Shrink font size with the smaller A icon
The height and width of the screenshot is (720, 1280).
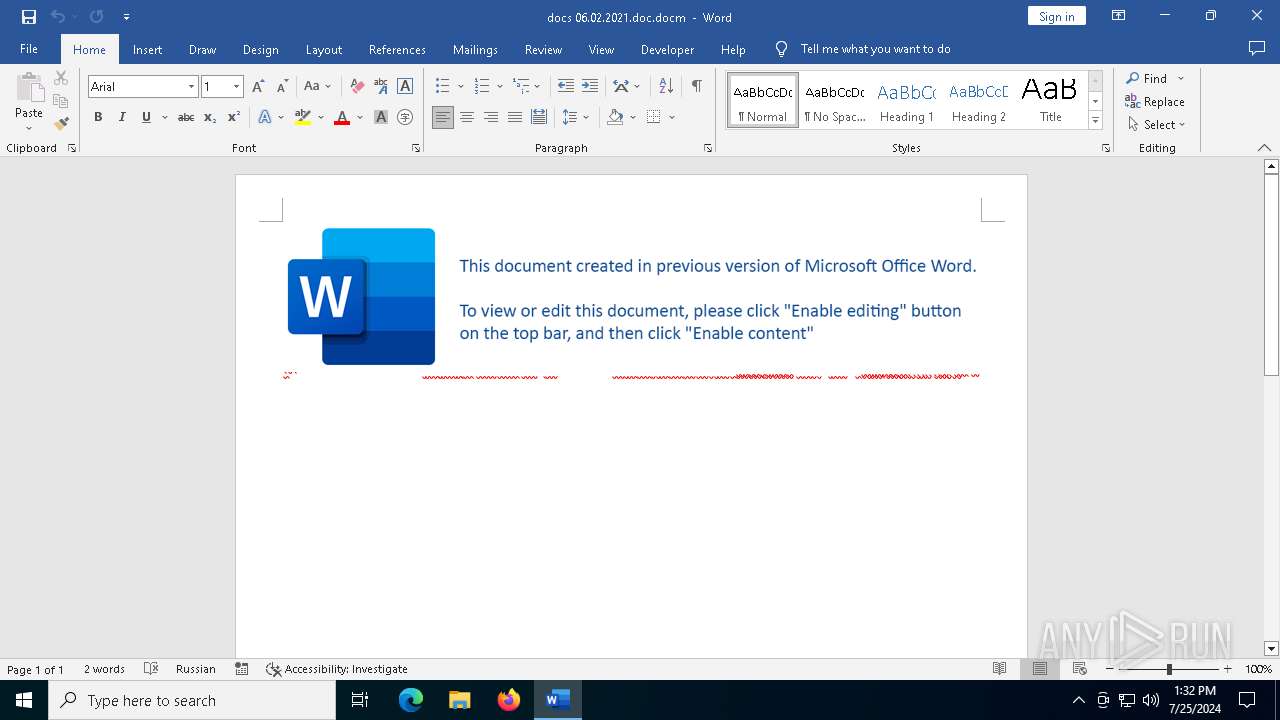tap(282, 86)
